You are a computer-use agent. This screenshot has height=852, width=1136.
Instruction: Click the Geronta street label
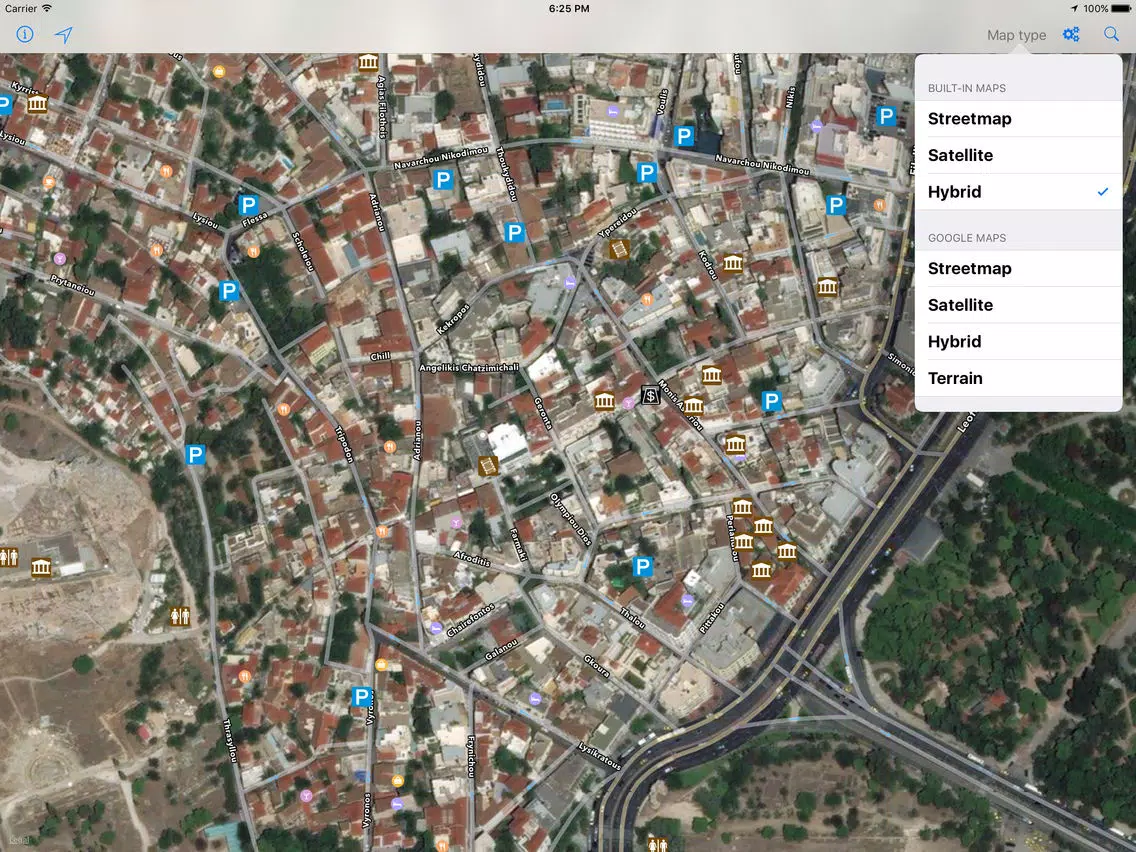[543, 414]
